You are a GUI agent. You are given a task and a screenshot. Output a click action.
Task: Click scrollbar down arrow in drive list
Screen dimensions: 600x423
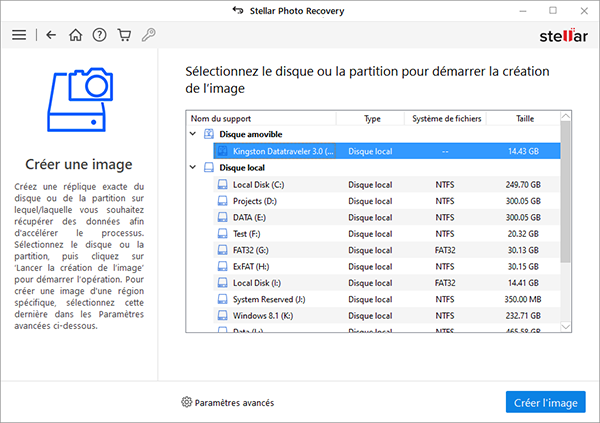pyautogui.click(x=566, y=327)
